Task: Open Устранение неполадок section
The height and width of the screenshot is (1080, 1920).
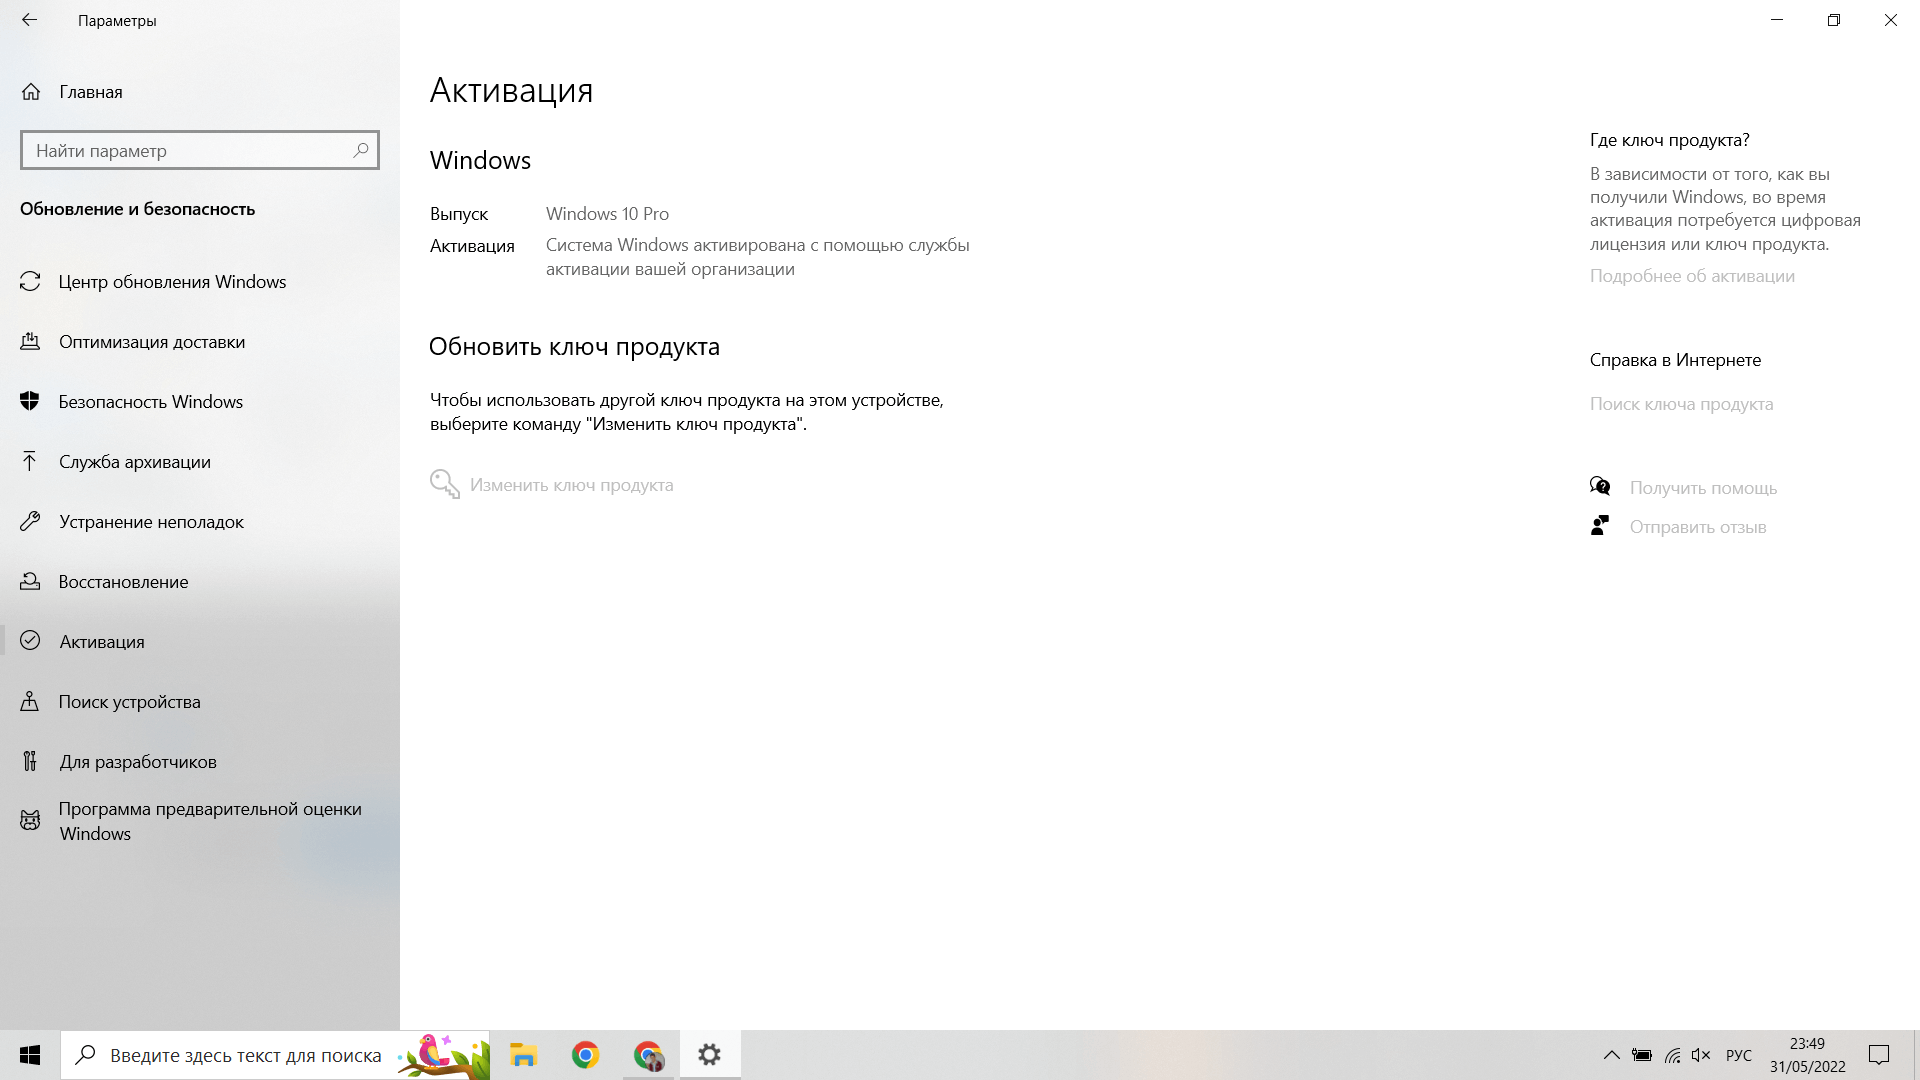Action: [152, 522]
